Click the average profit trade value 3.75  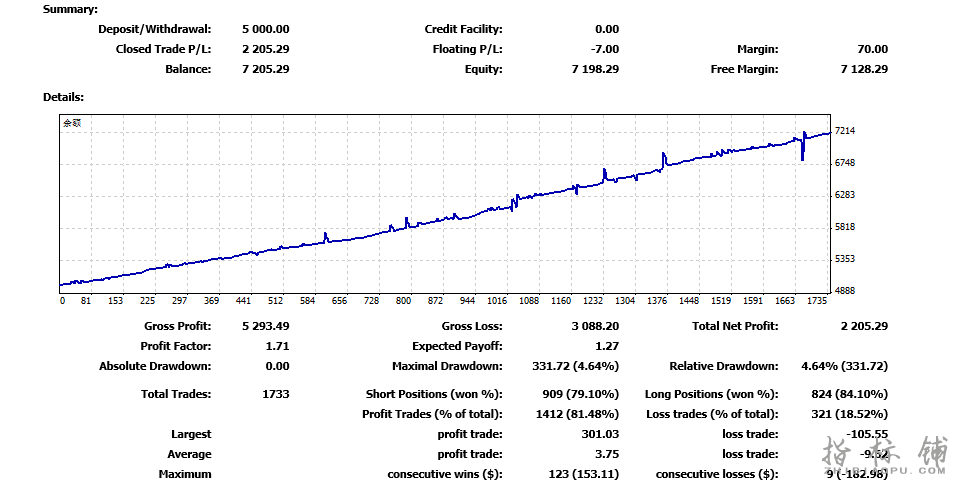click(607, 454)
